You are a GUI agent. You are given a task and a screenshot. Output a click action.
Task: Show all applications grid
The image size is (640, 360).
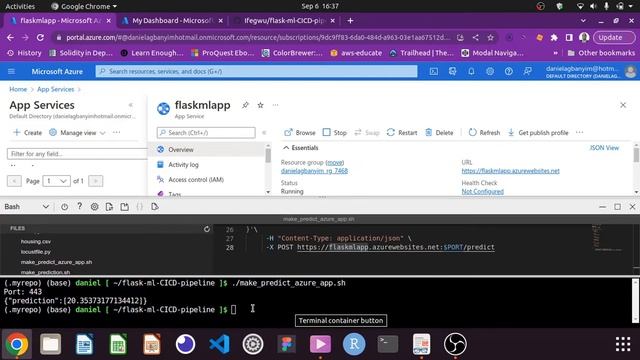(x=623, y=344)
